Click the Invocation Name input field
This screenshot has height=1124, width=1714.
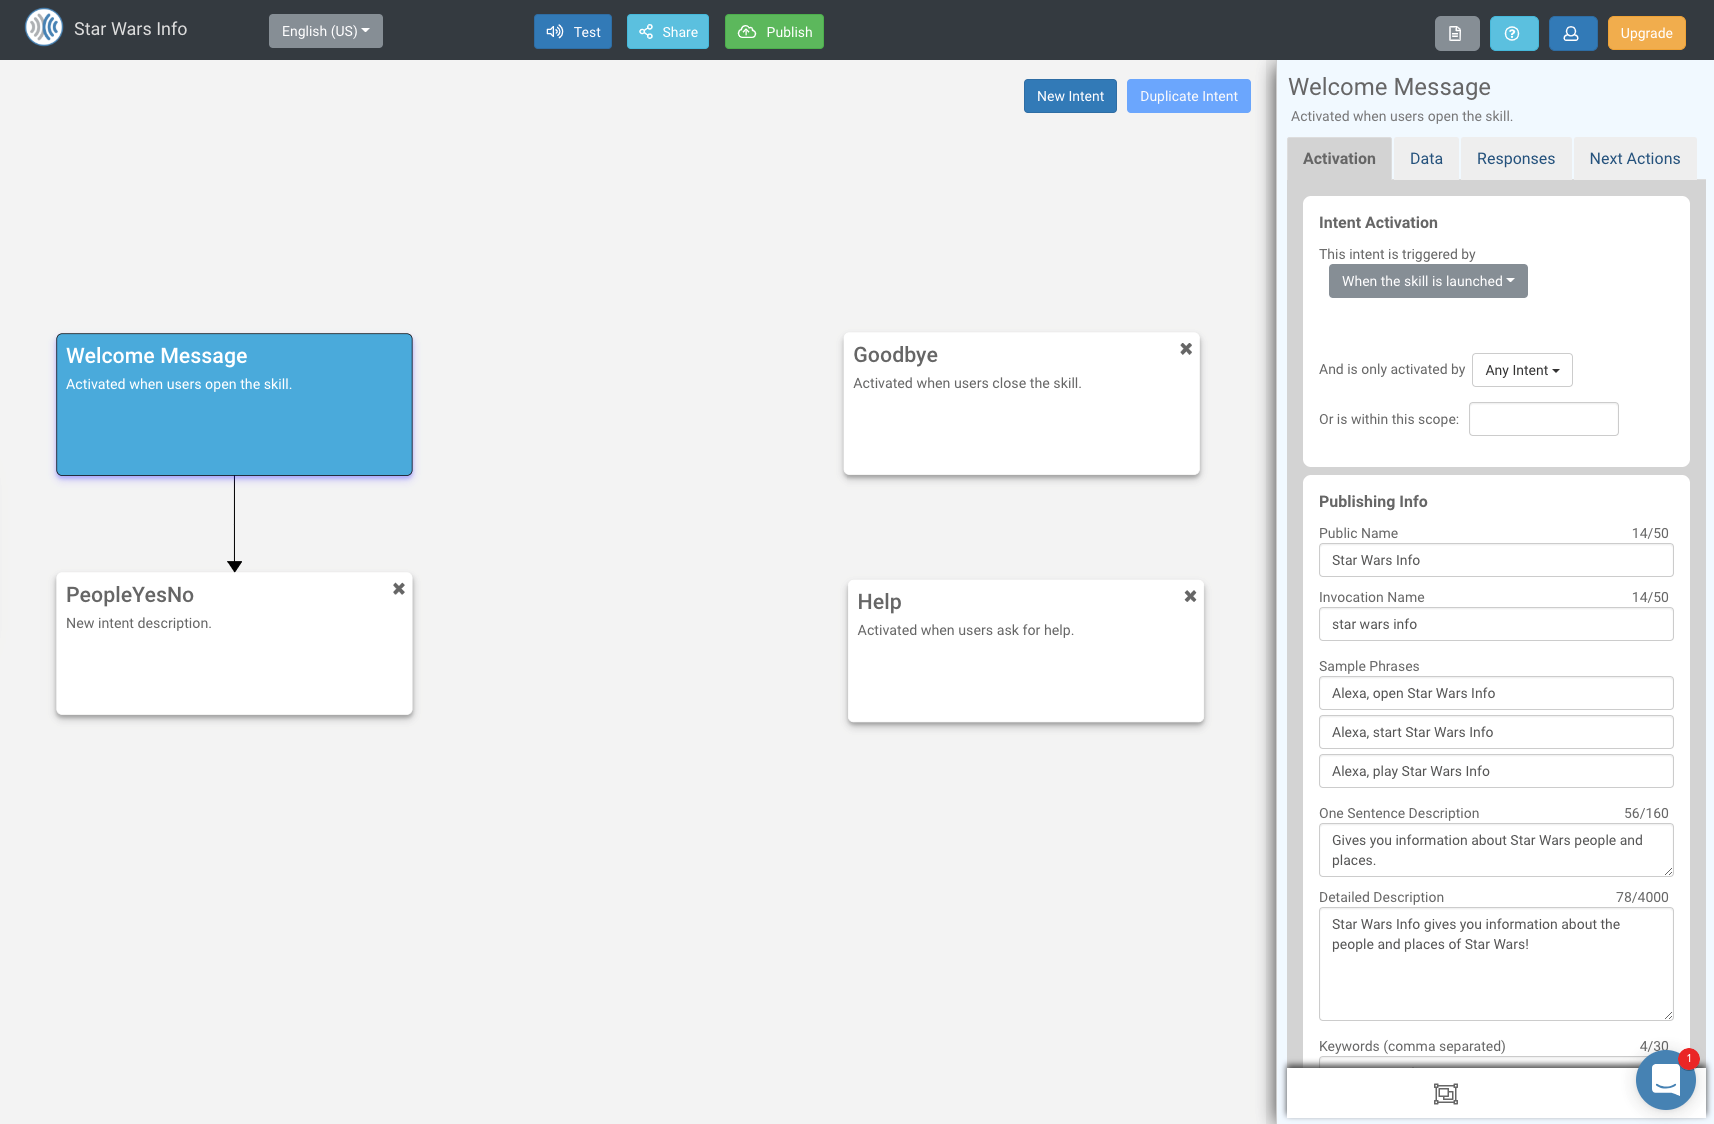click(x=1496, y=624)
